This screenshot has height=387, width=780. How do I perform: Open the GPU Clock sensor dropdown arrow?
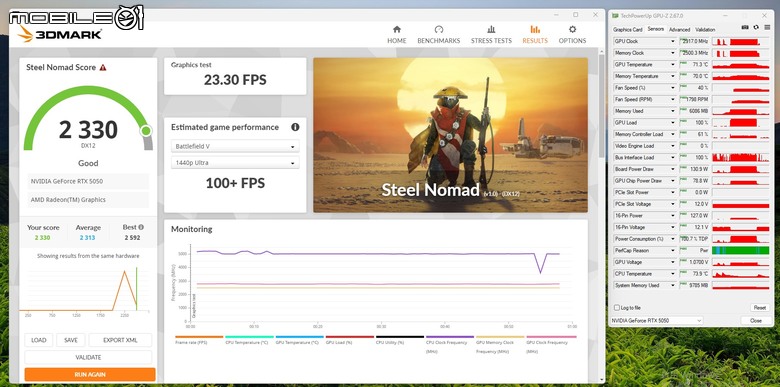pyautogui.click(x=673, y=41)
